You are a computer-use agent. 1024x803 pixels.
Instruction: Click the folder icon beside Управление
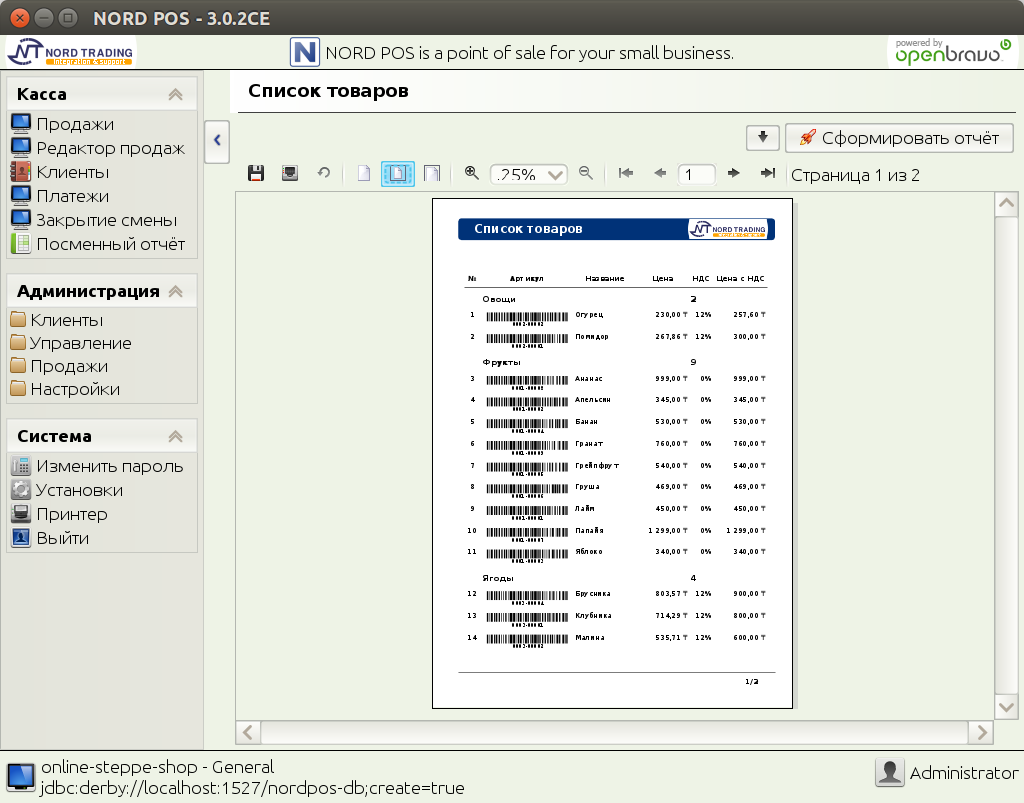(x=18, y=342)
